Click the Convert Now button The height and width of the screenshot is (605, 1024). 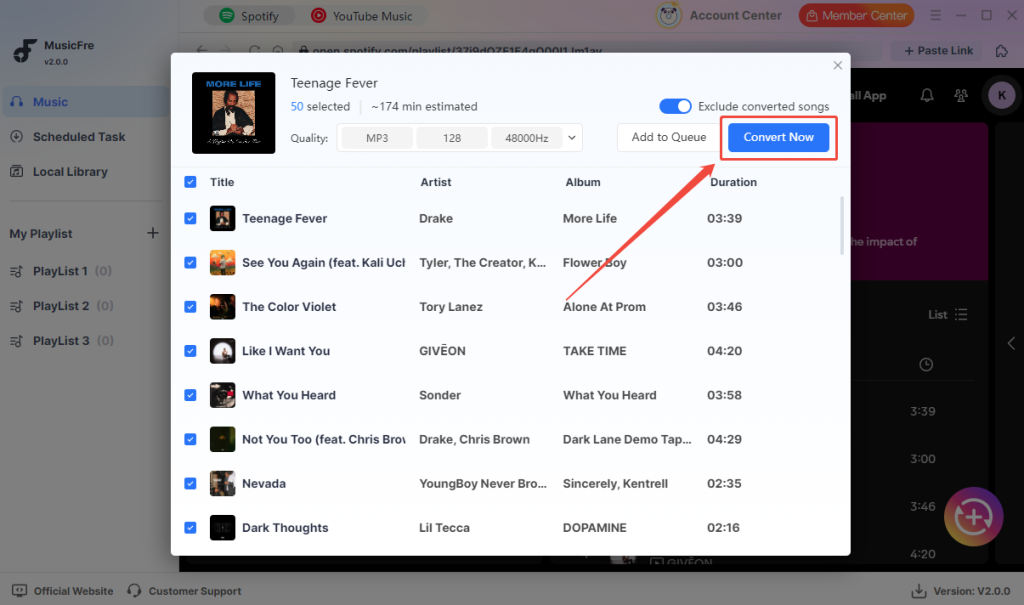[778, 137]
